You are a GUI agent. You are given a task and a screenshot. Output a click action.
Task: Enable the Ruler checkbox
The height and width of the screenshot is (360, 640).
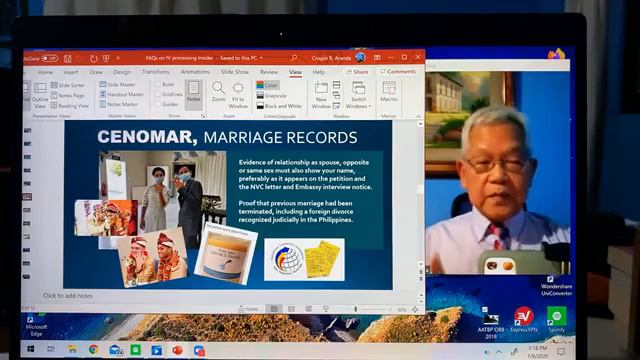click(x=158, y=84)
